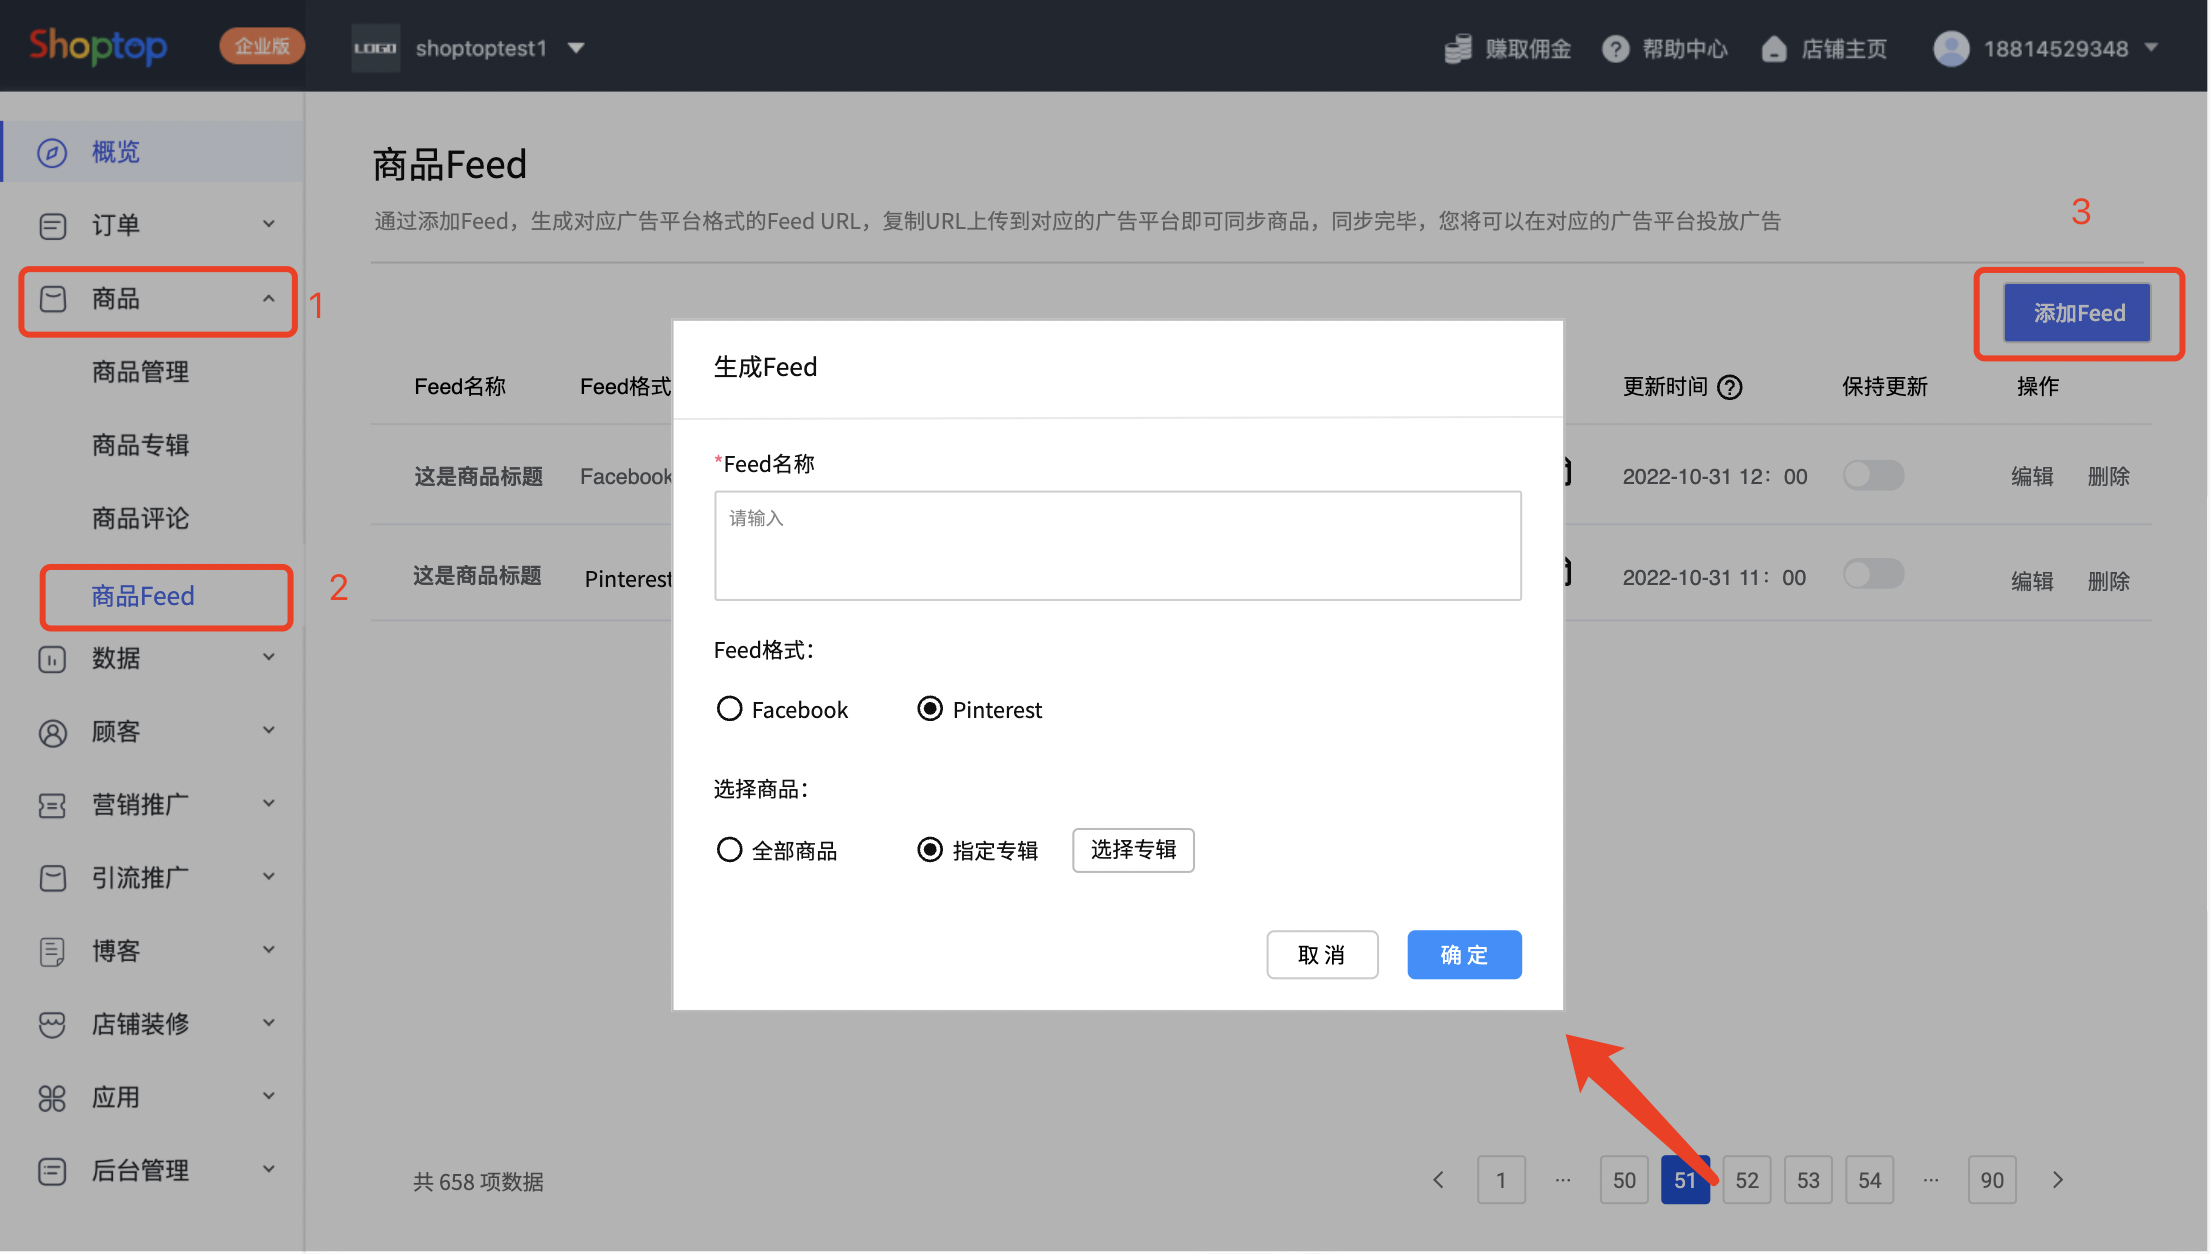Jump to page 53
2210x1254 pixels.
1808,1181
